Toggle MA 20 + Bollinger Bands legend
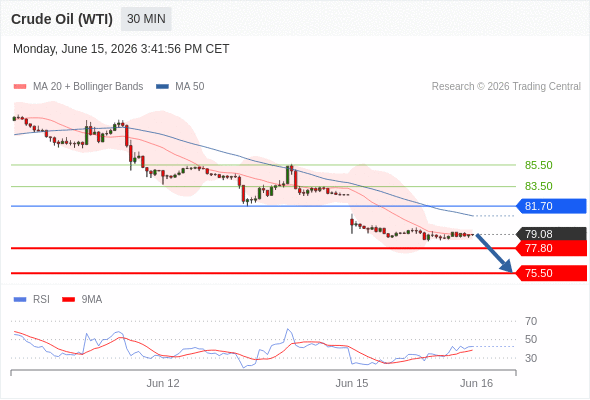Viewport: 590px width, 400px height. (x=78, y=87)
